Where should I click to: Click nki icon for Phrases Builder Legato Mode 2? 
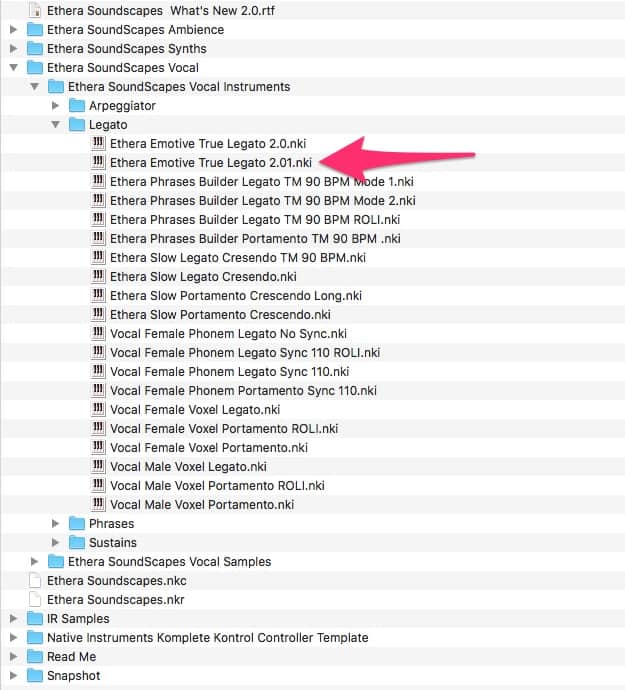(98, 201)
